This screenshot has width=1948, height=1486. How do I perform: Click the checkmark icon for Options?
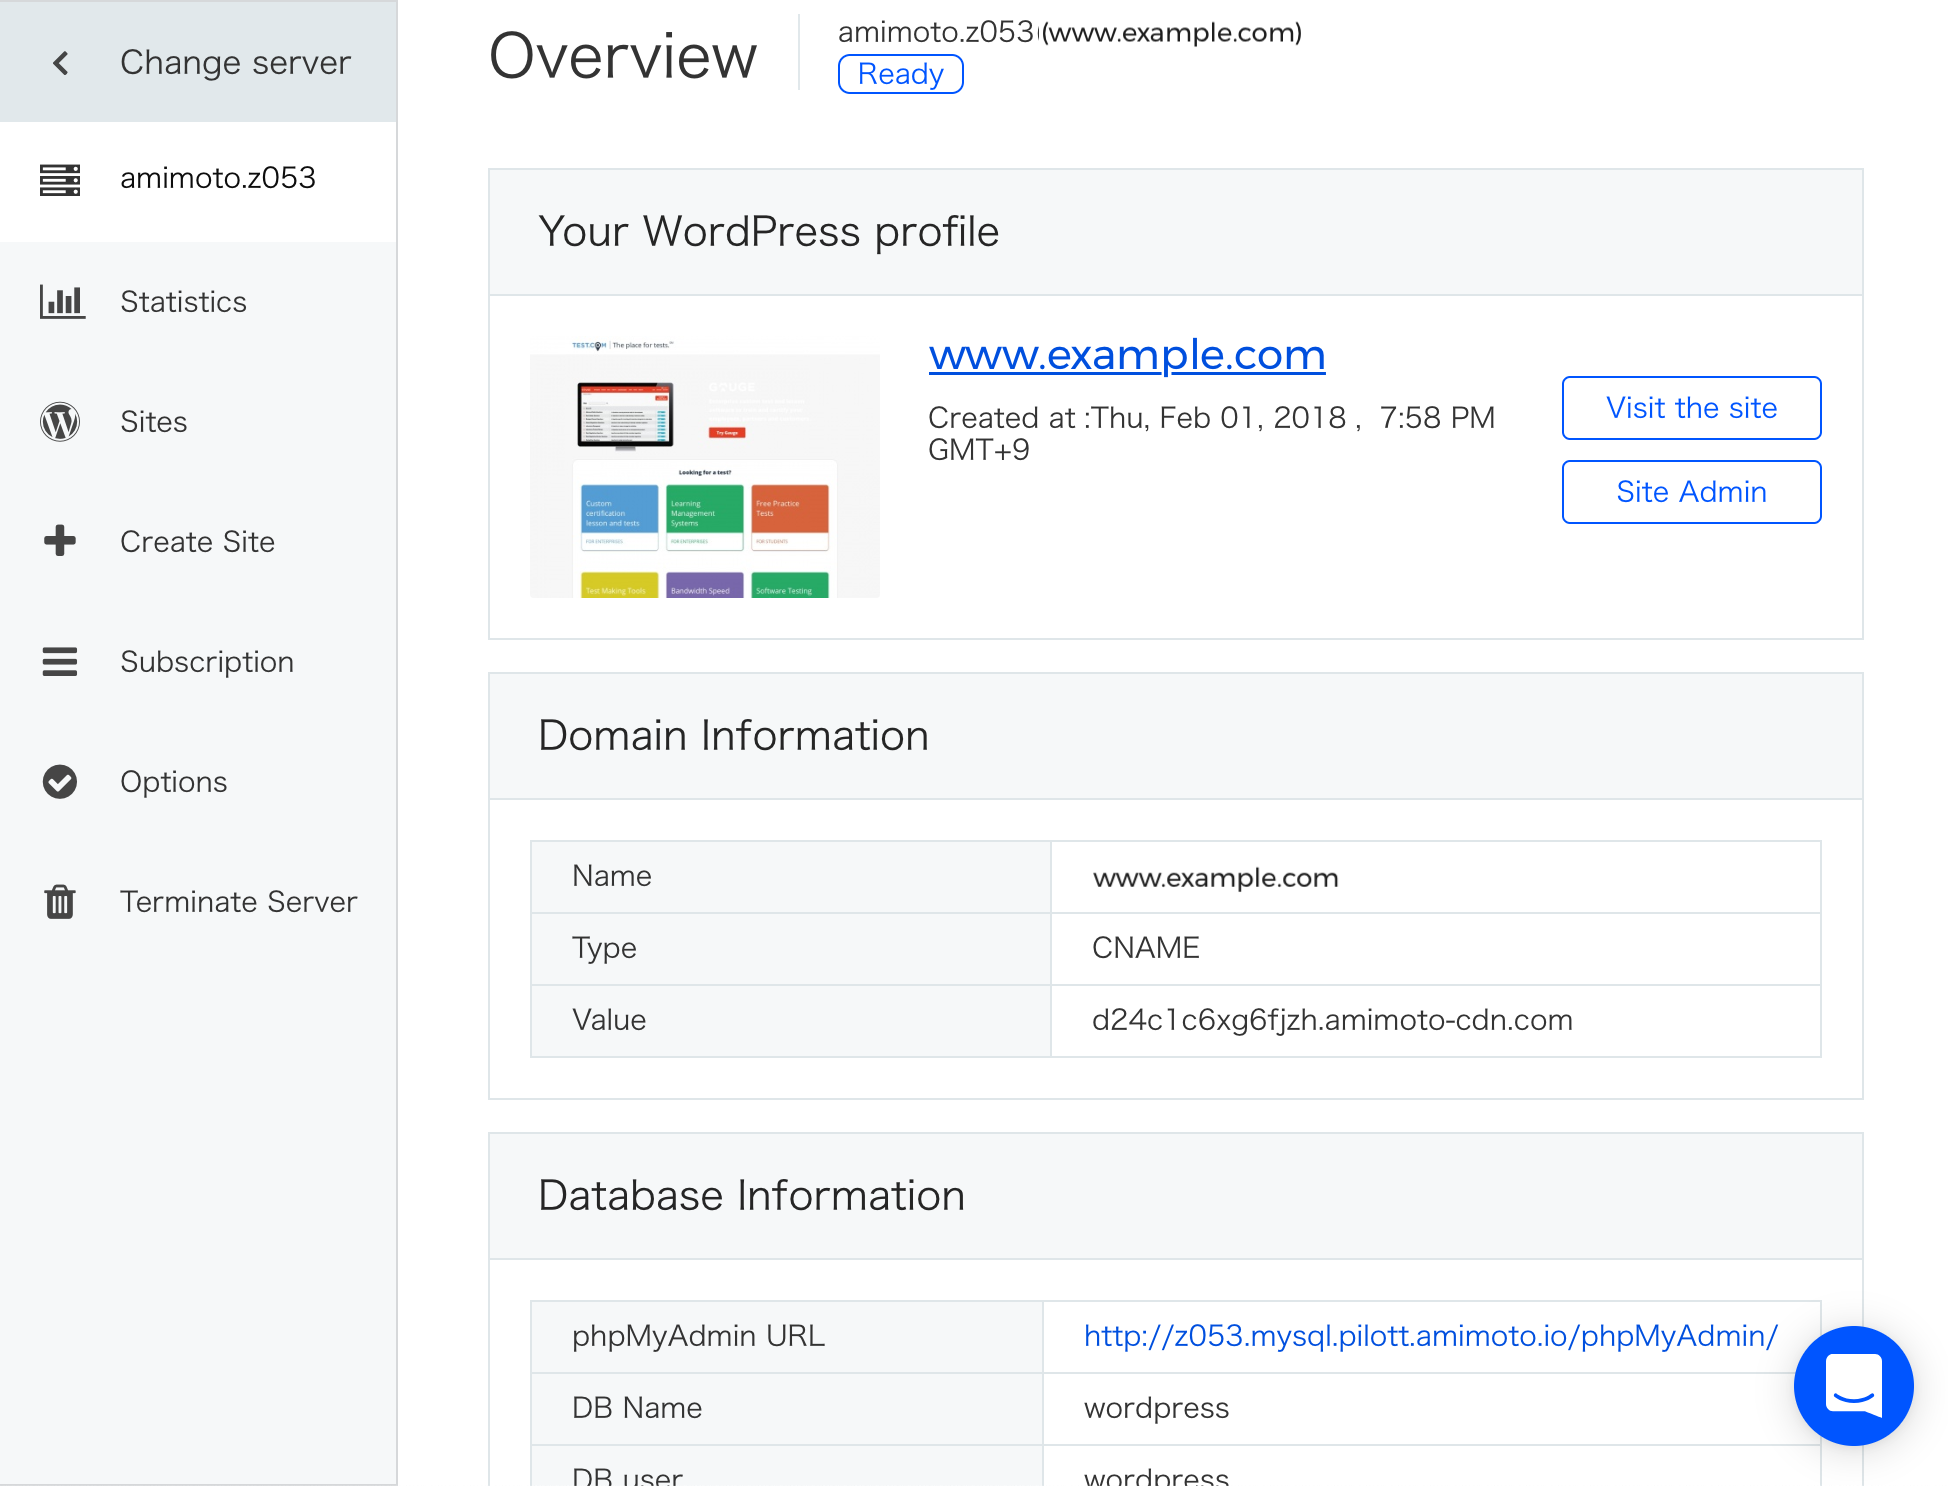60,781
